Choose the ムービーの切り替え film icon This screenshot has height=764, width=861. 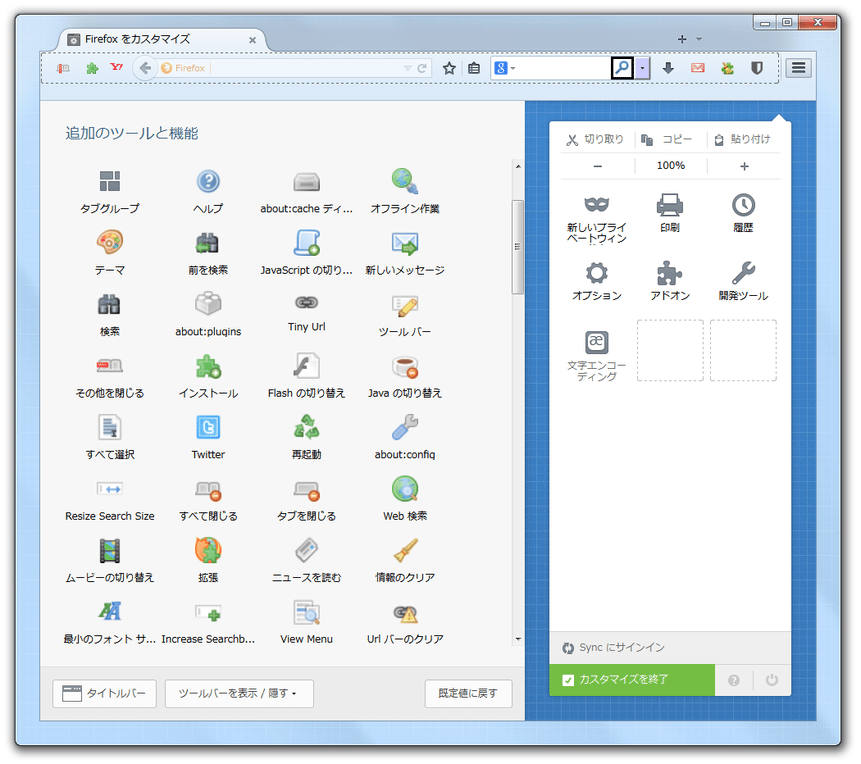[110, 550]
